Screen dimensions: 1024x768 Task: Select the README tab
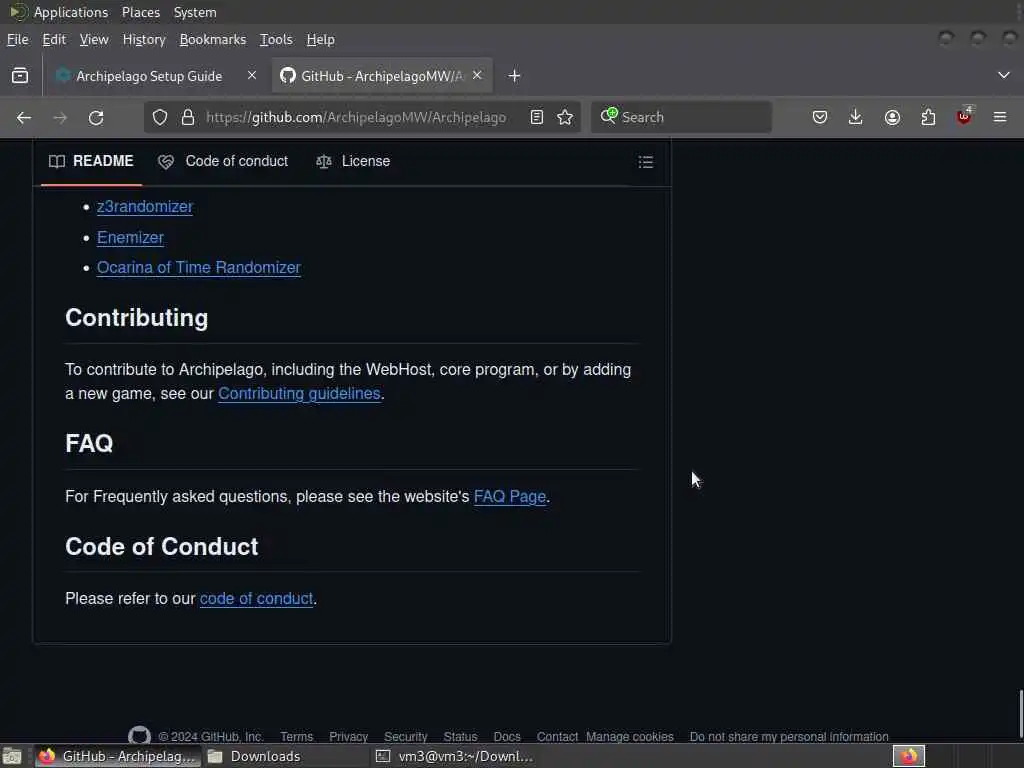pos(91,161)
